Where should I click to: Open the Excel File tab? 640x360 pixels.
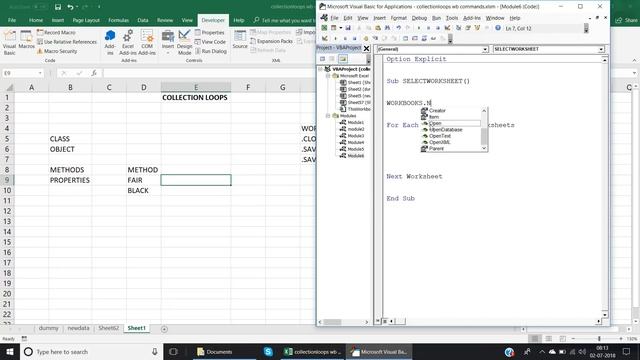click(x=12, y=20)
